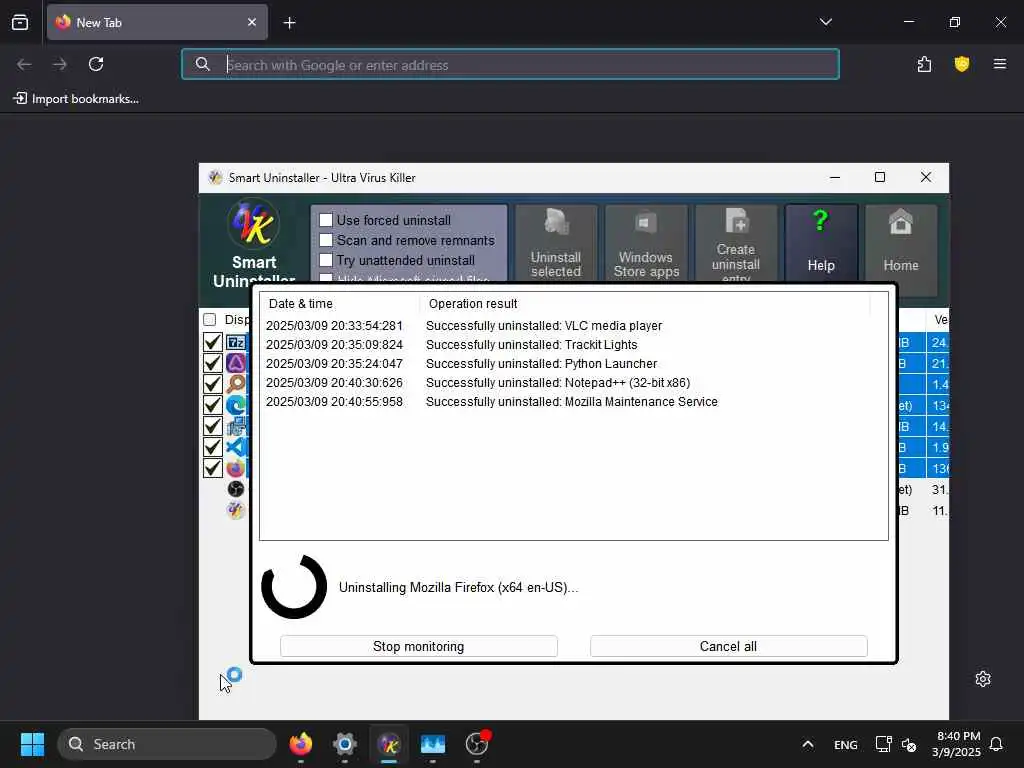Open Firefox from the taskbar
The height and width of the screenshot is (768, 1024).
tap(300, 744)
